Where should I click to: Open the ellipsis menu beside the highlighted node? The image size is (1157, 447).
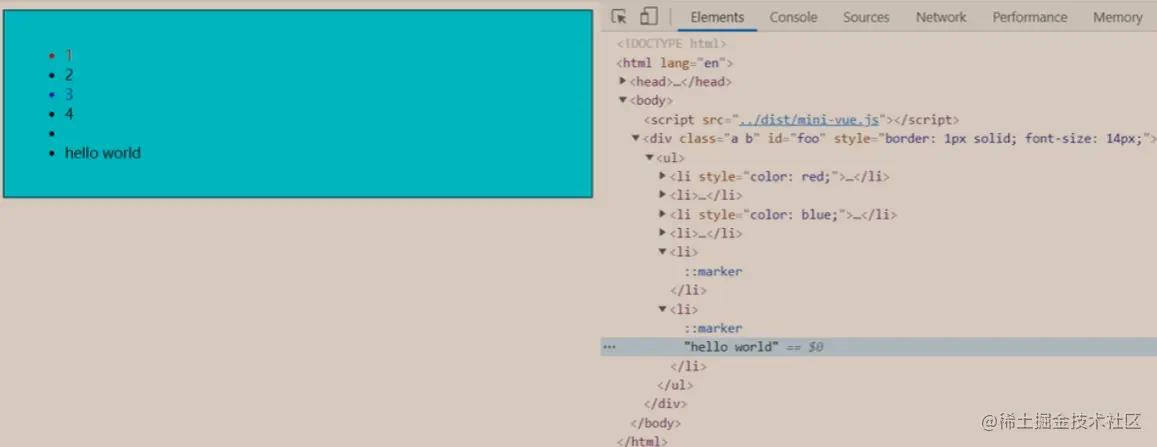pos(609,347)
